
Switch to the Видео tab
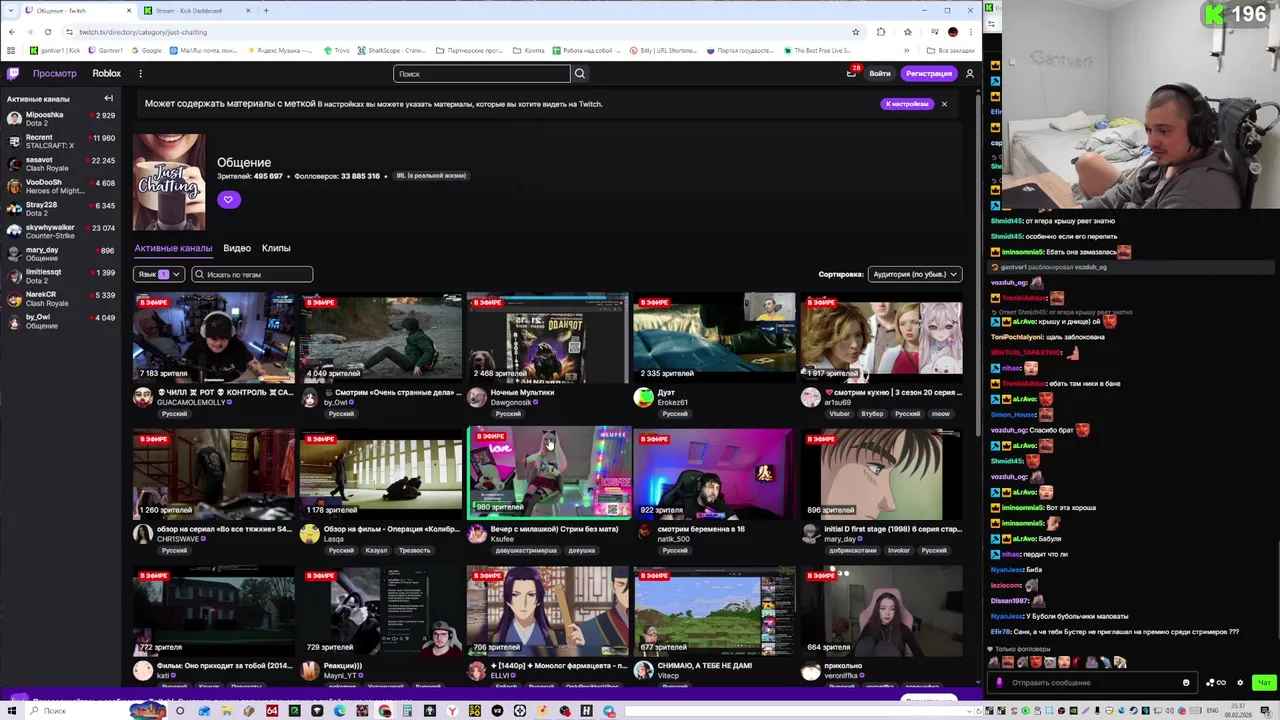[237, 248]
